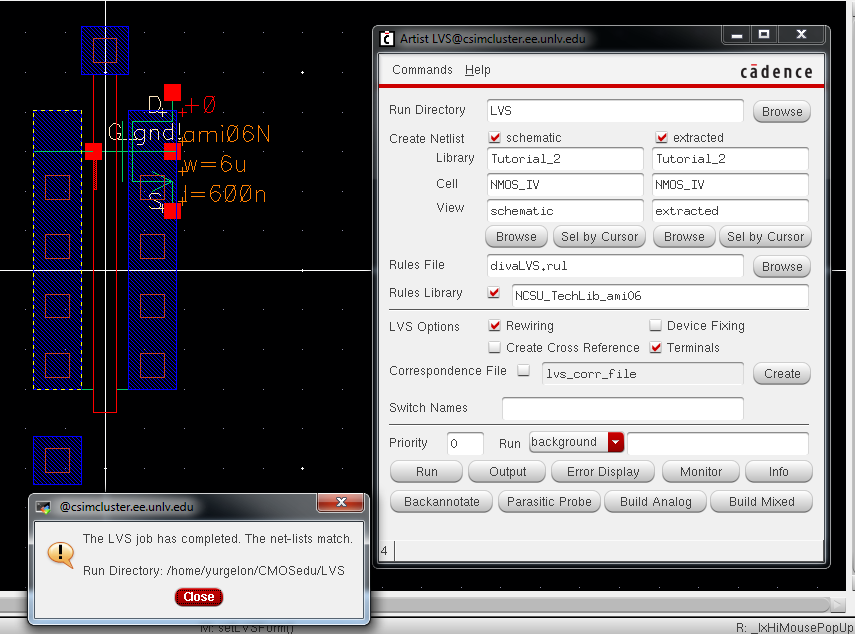Click the View field showing schematic
Viewport: 855px width, 634px height.
coord(565,210)
